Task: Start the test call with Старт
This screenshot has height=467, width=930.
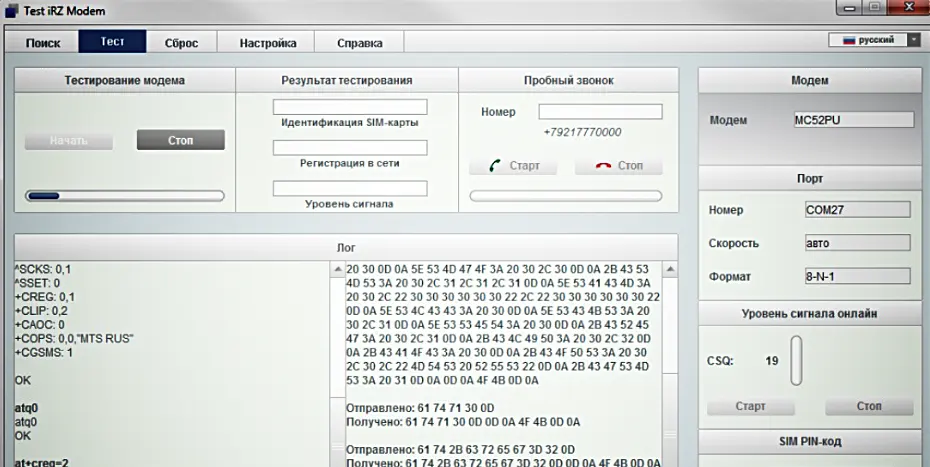Action: click(x=513, y=166)
